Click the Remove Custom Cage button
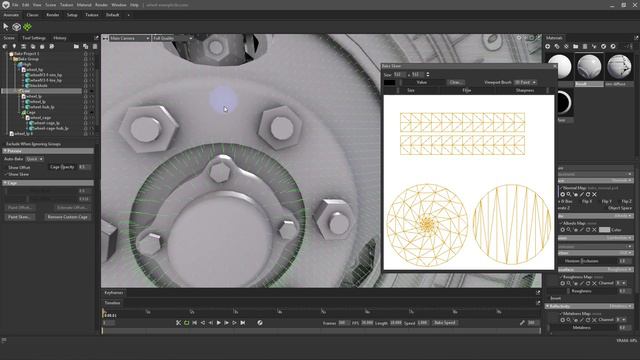 click(68, 217)
